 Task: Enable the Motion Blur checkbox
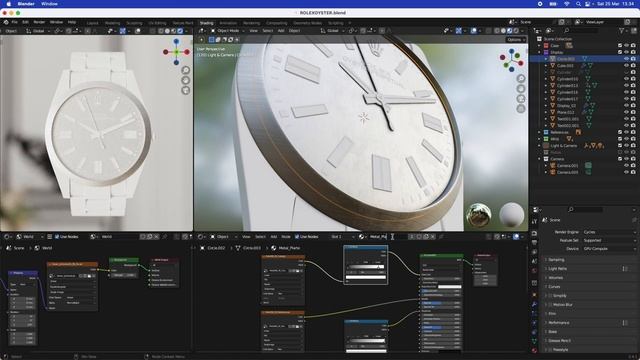[550, 304]
